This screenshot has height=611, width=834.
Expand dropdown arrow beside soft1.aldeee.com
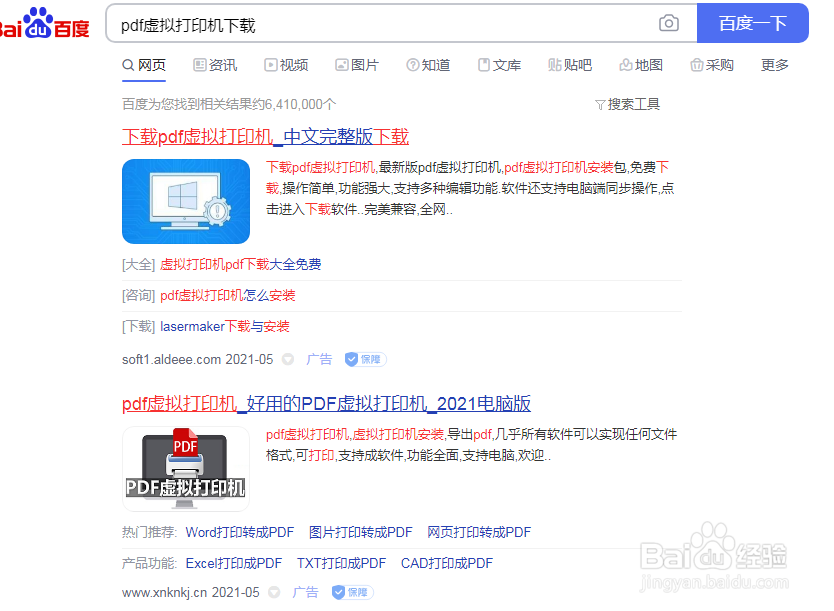click(x=288, y=360)
